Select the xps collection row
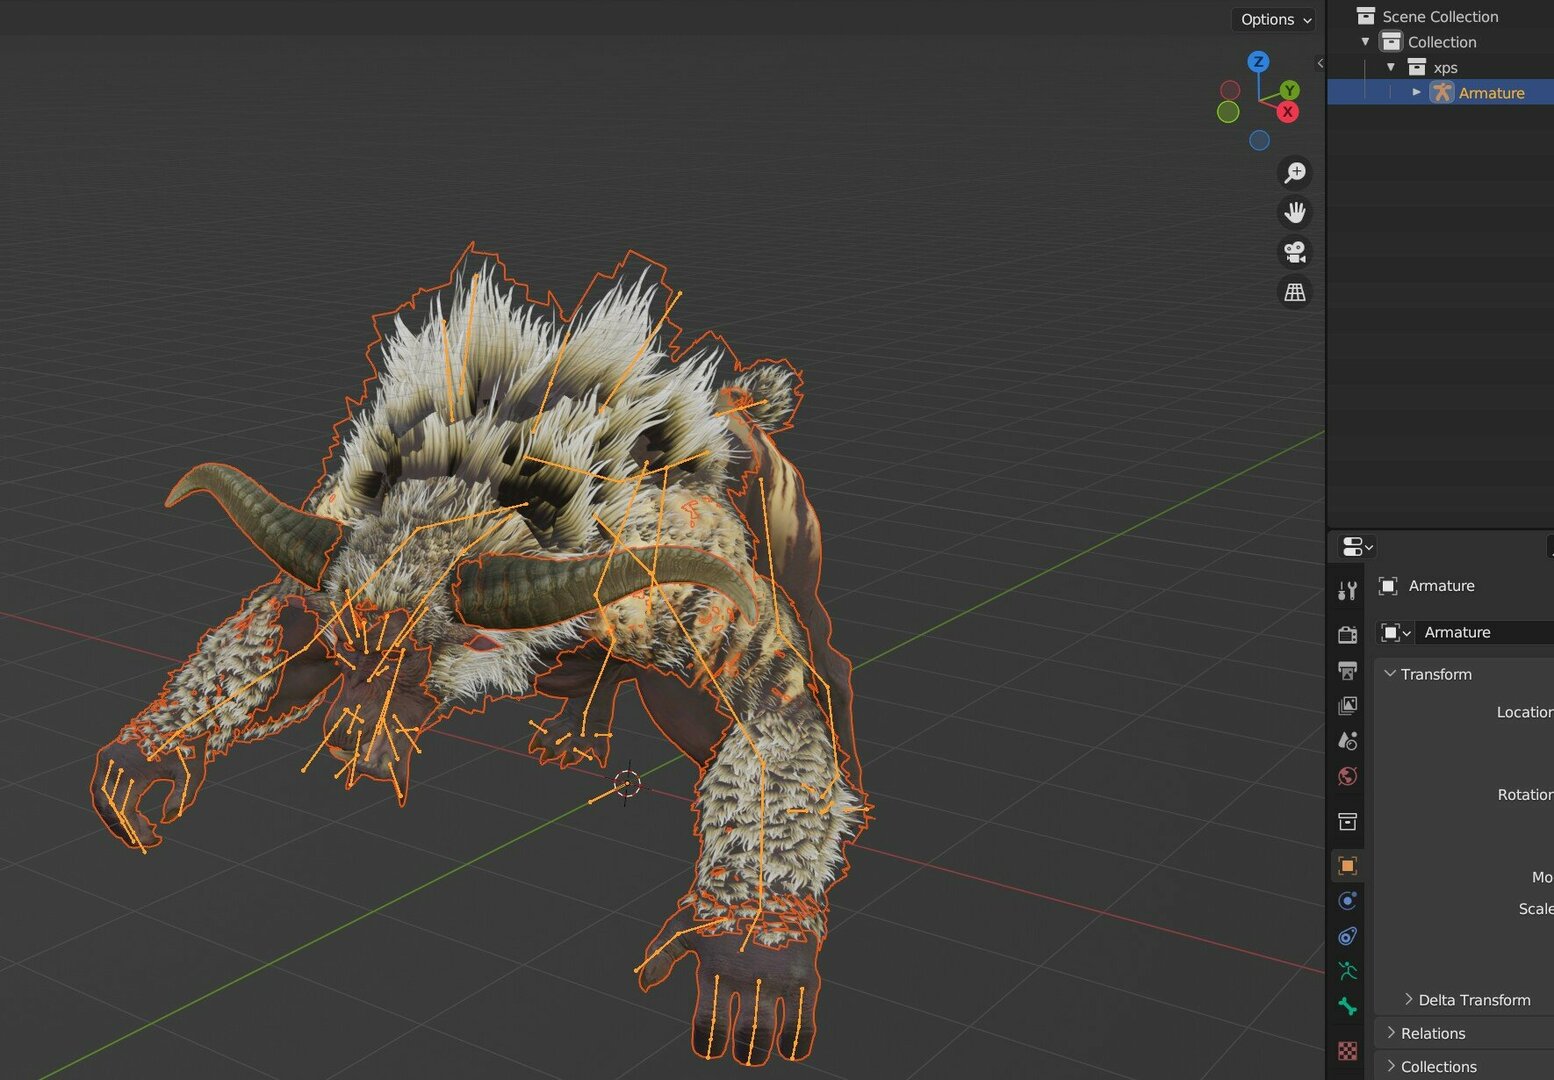Viewport: 1554px width, 1080px height. pyautogui.click(x=1440, y=67)
